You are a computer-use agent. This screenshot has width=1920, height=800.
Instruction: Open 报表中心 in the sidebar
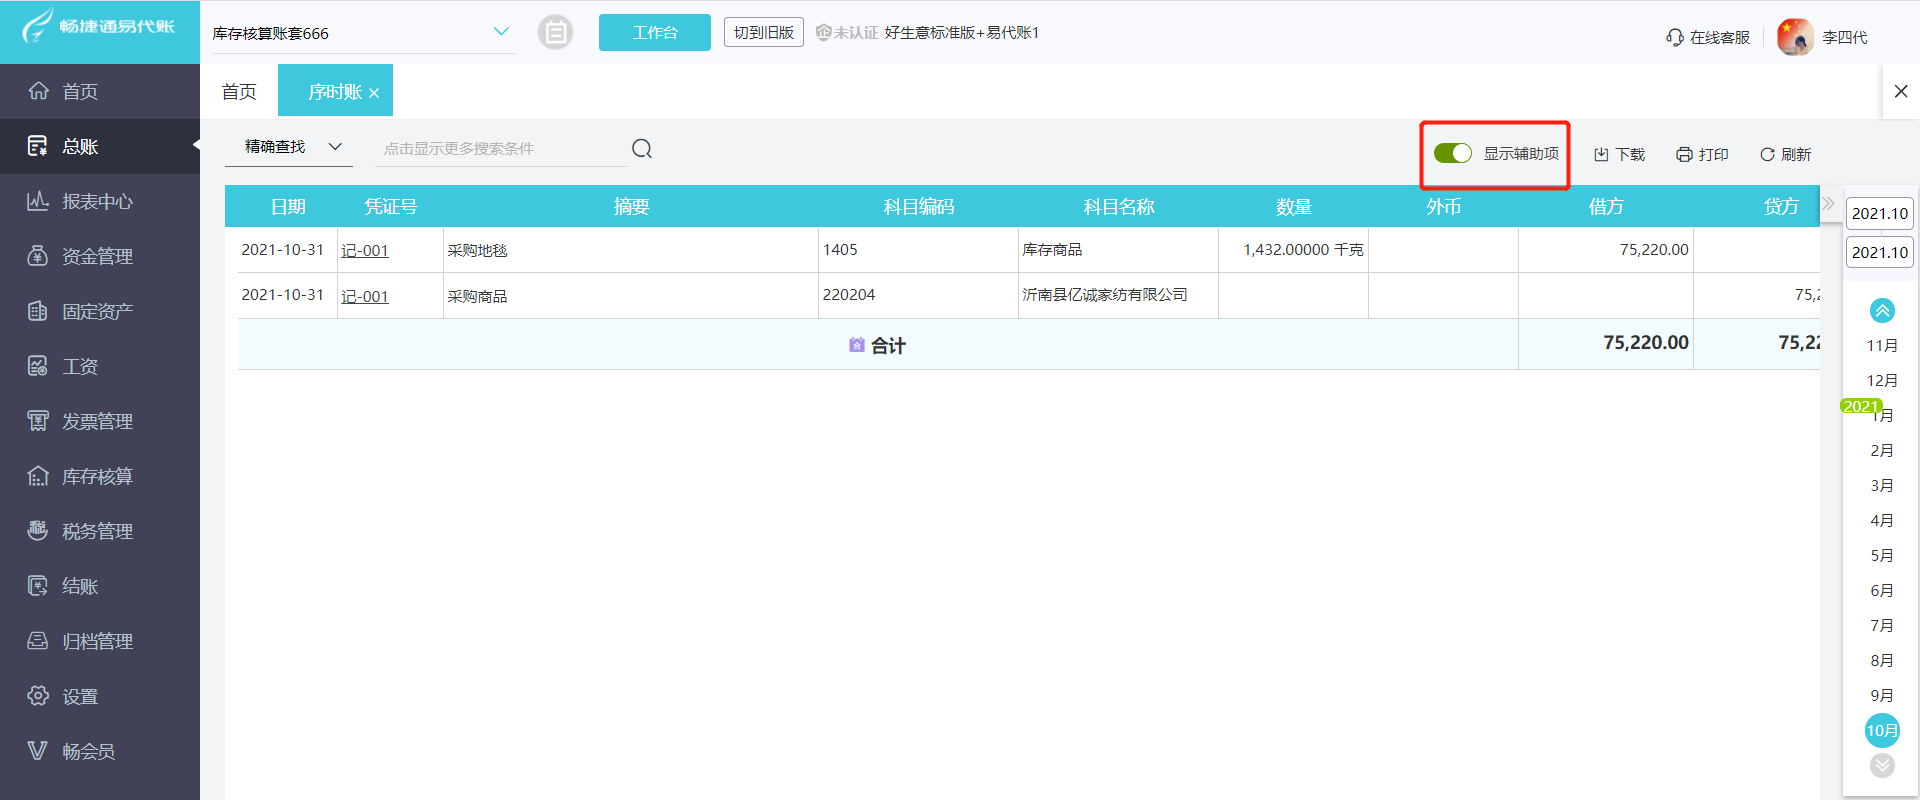pos(97,201)
